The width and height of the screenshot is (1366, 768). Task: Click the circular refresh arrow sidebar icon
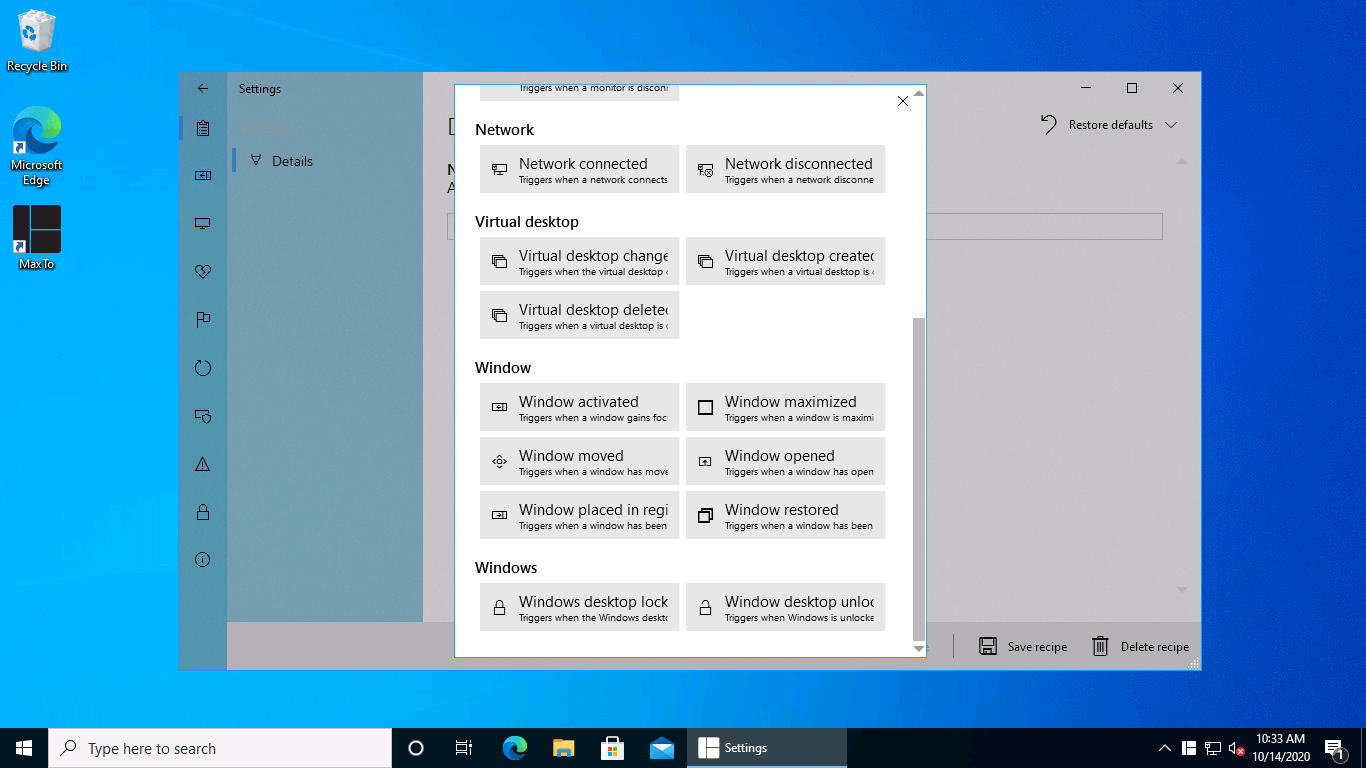(203, 368)
